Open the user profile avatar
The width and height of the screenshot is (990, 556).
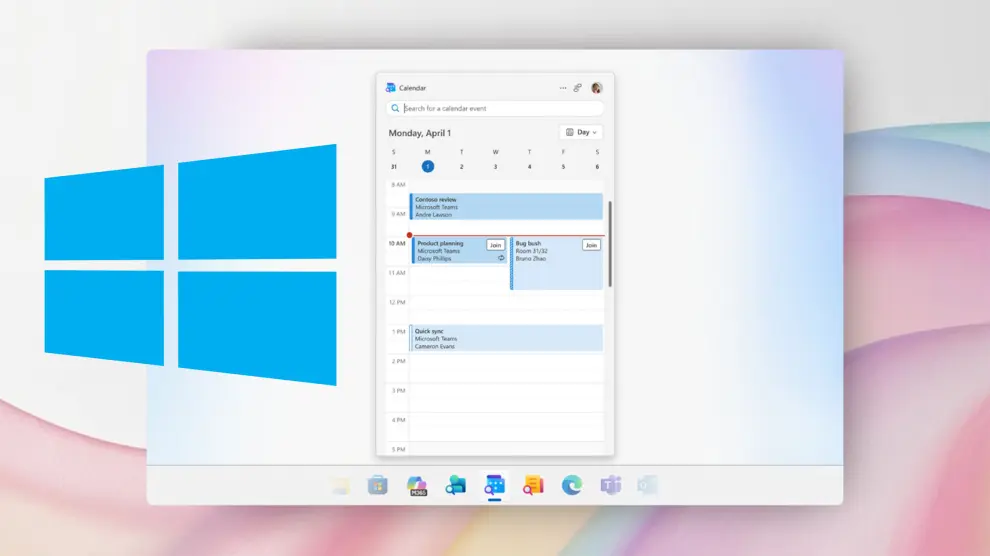coord(597,88)
